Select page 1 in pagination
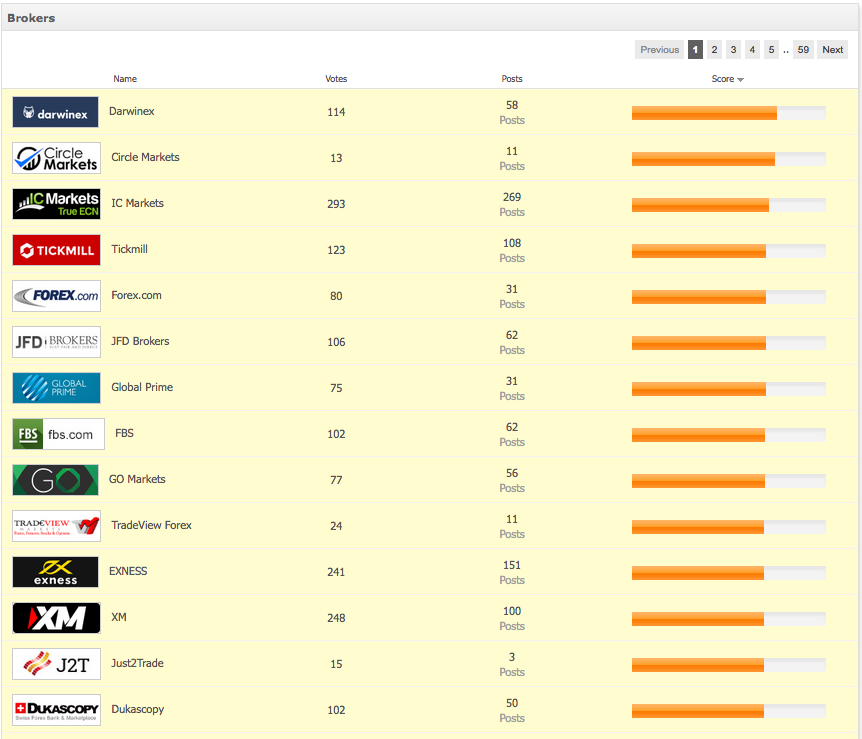 click(695, 49)
